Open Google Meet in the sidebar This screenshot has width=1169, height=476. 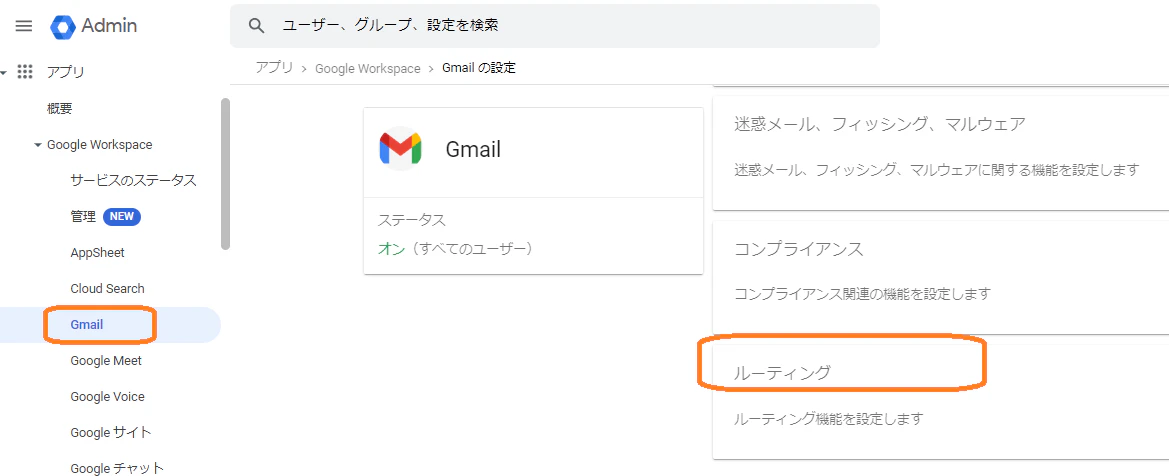coord(106,360)
